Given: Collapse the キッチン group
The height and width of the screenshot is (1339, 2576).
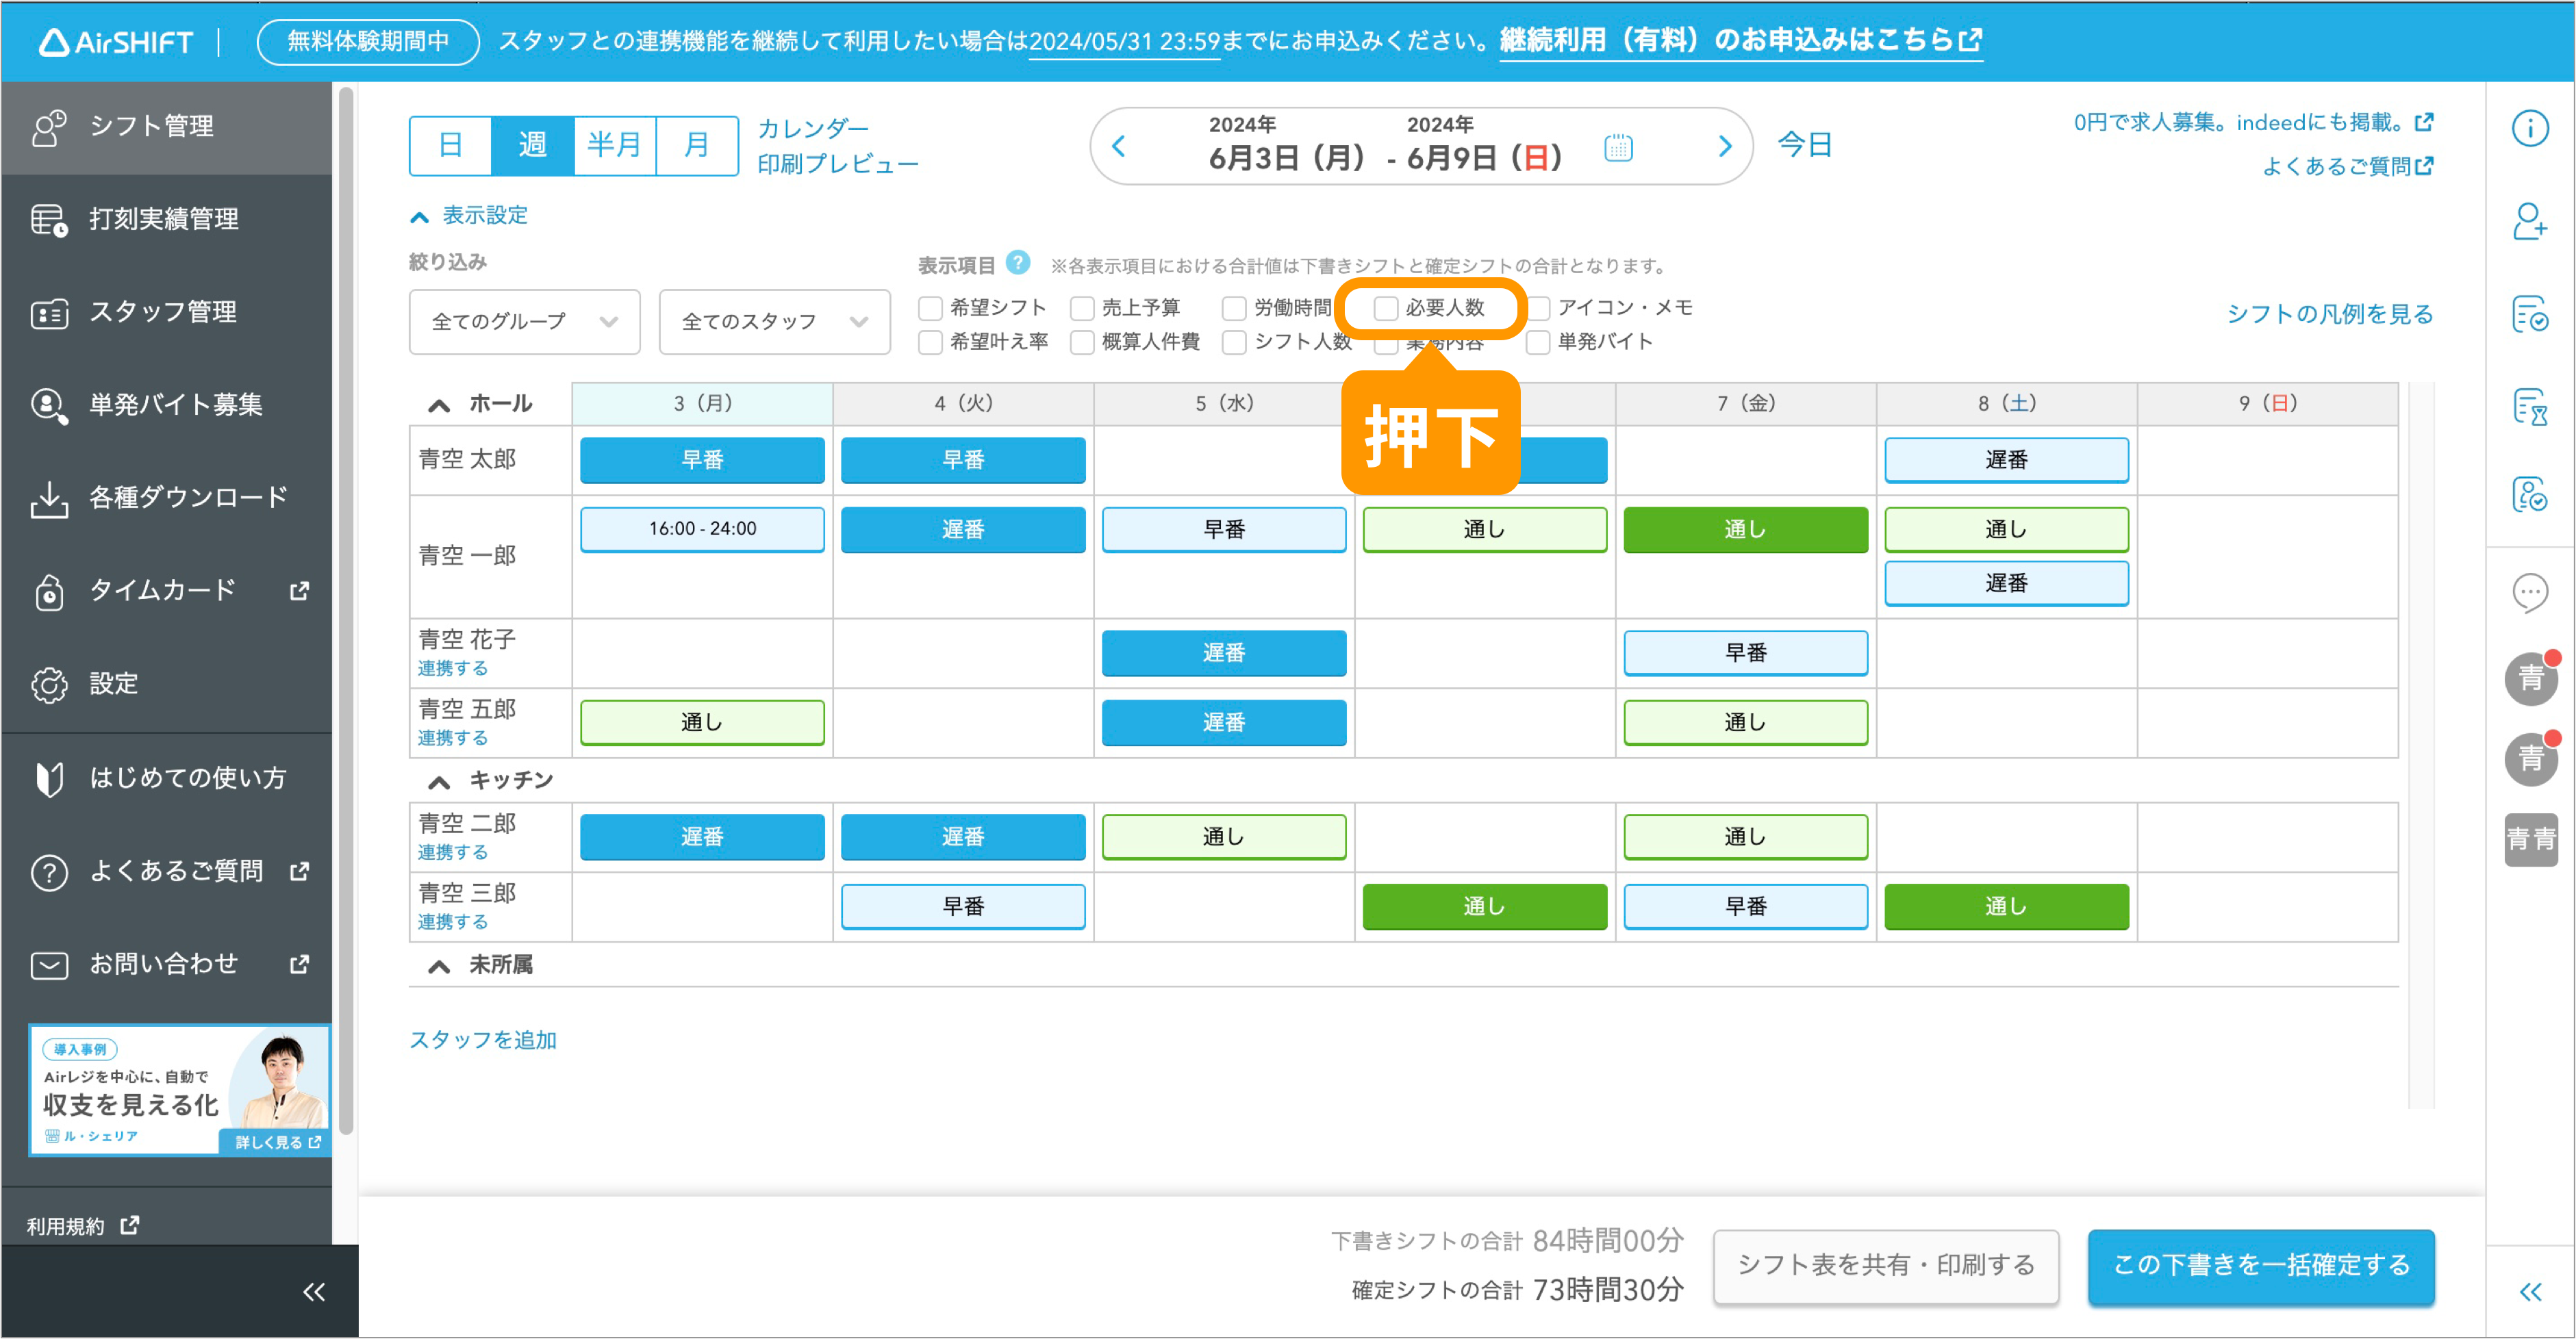Looking at the screenshot, I should click(438, 782).
